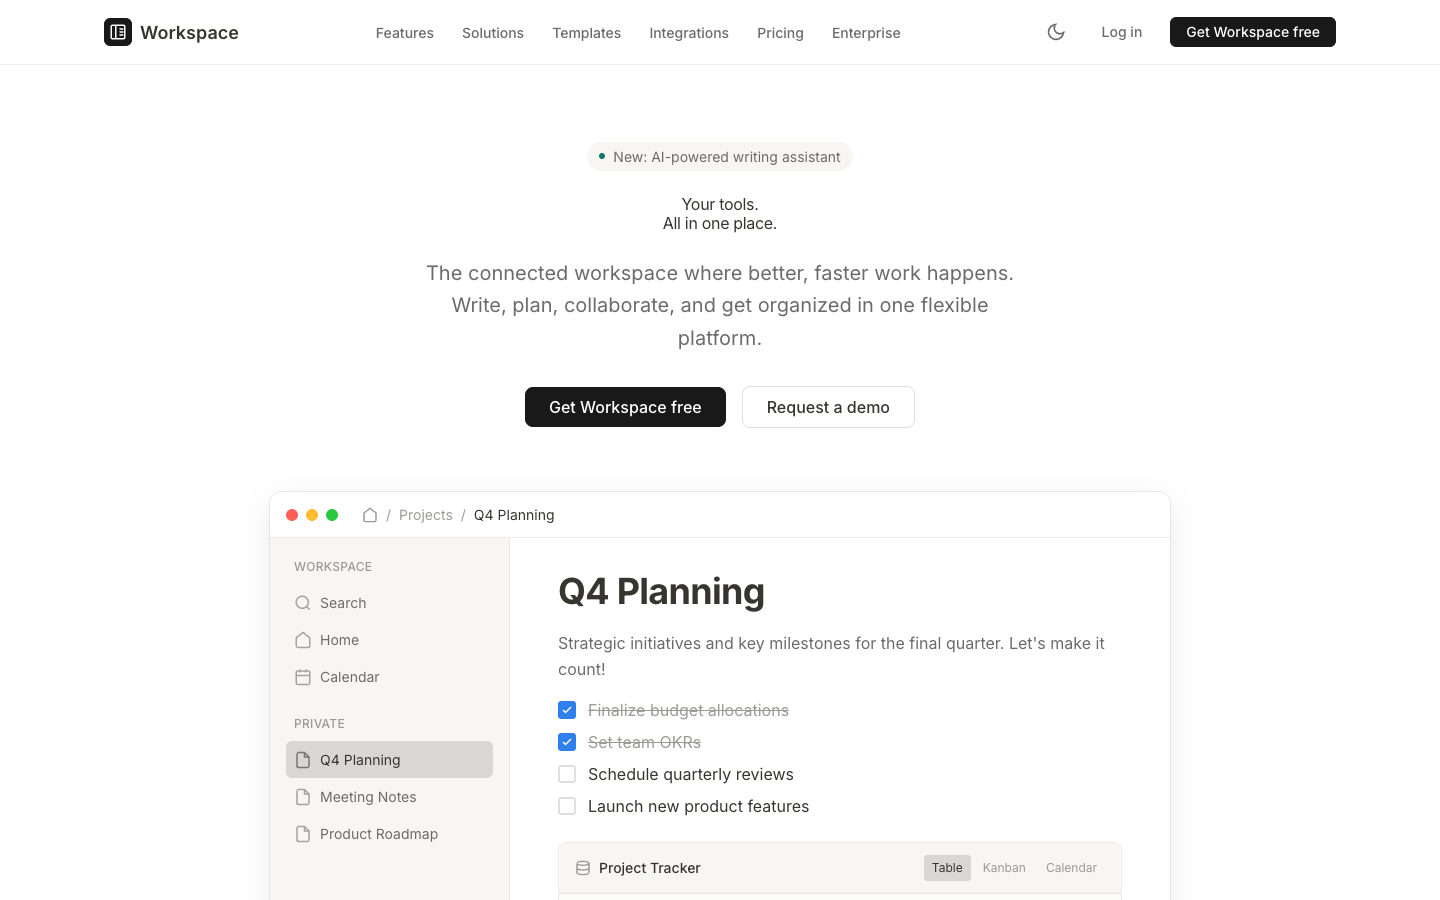Uncheck the Set team OKRs checkbox
The image size is (1440, 900).
(x=567, y=742)
